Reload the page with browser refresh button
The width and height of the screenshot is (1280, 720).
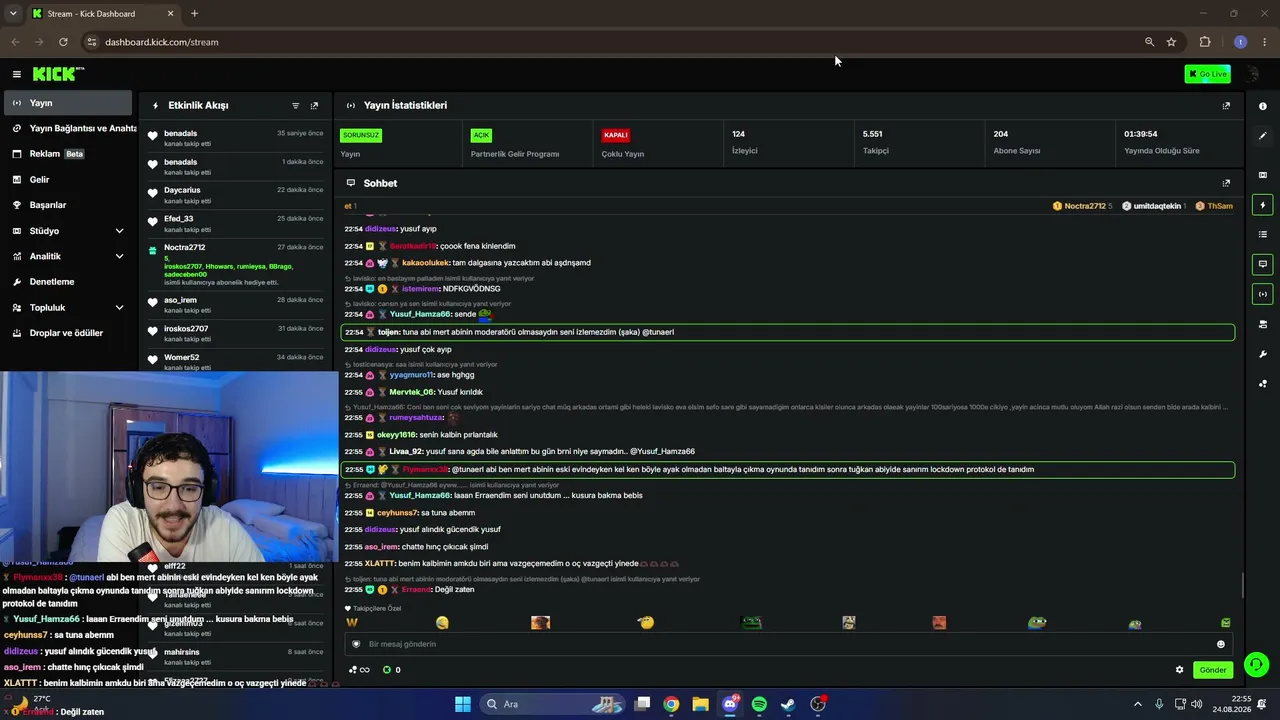pos(63,42)
